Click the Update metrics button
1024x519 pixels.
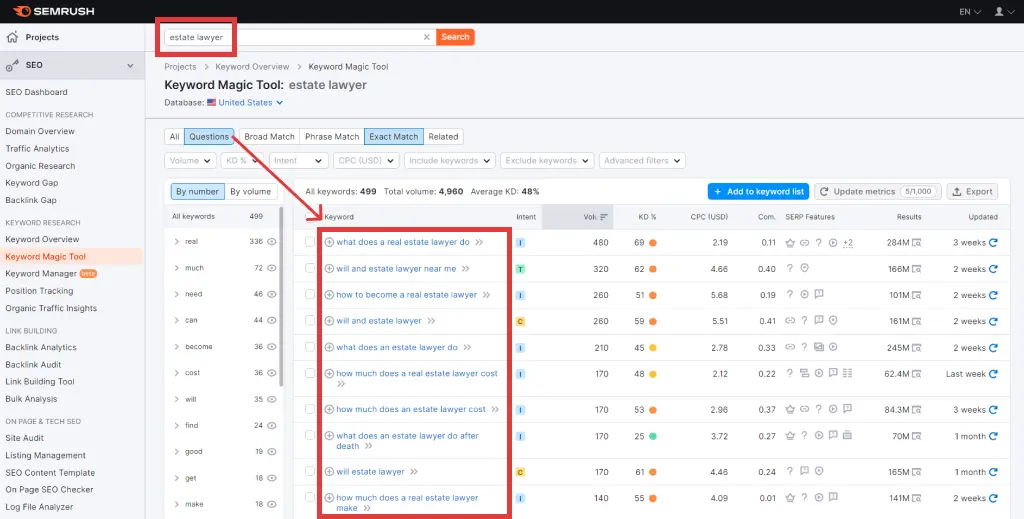click(x=878, y=191)
